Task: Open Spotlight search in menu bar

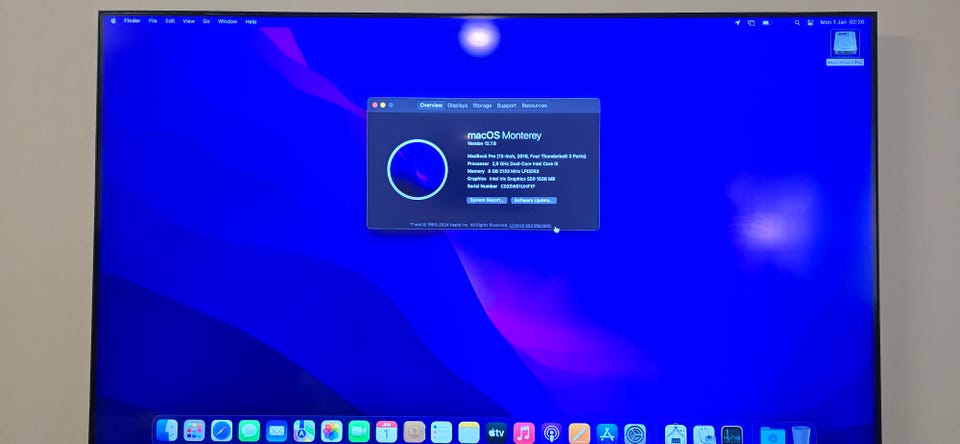Action: [797, 23]
